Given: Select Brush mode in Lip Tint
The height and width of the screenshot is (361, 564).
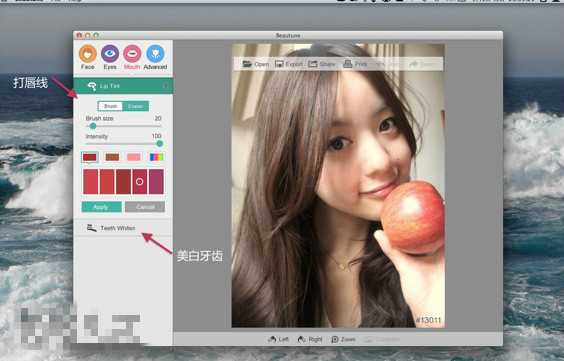Looking at the screenshot, I should [x=110, y=106].
